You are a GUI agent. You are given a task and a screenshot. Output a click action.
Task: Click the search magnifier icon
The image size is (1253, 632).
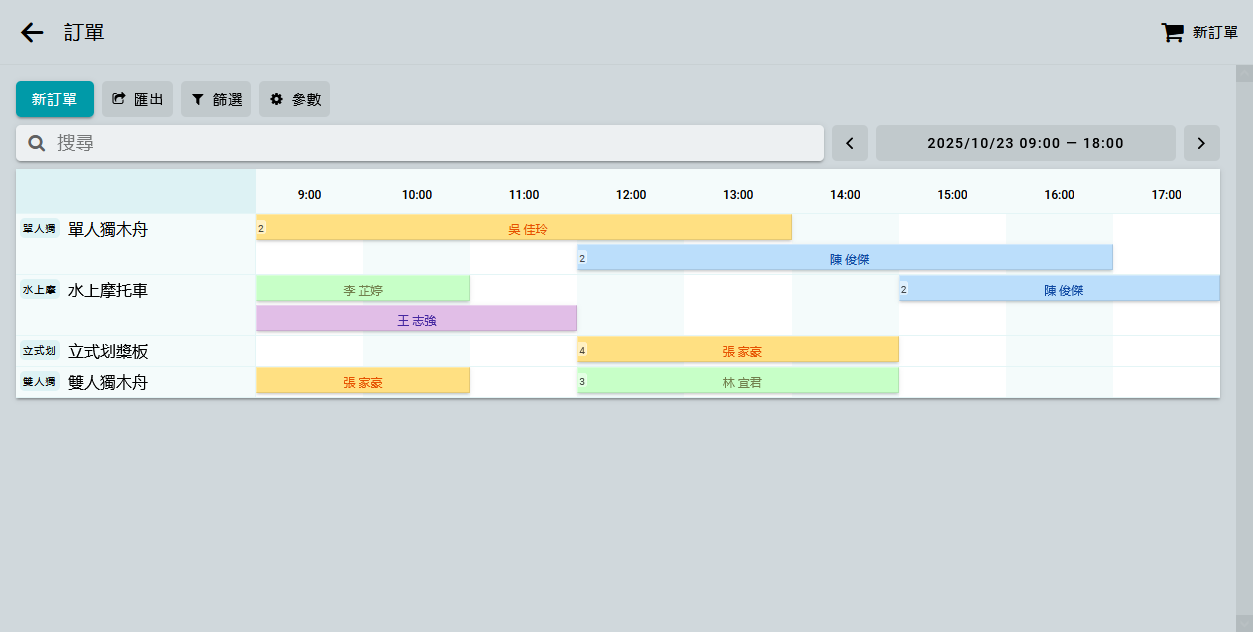(37, 143)
